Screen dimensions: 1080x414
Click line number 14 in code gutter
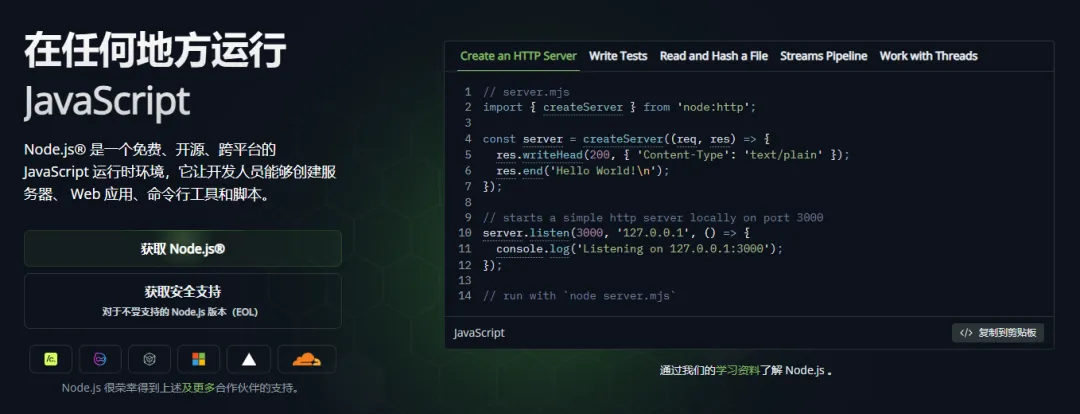[x=465, y=296]
